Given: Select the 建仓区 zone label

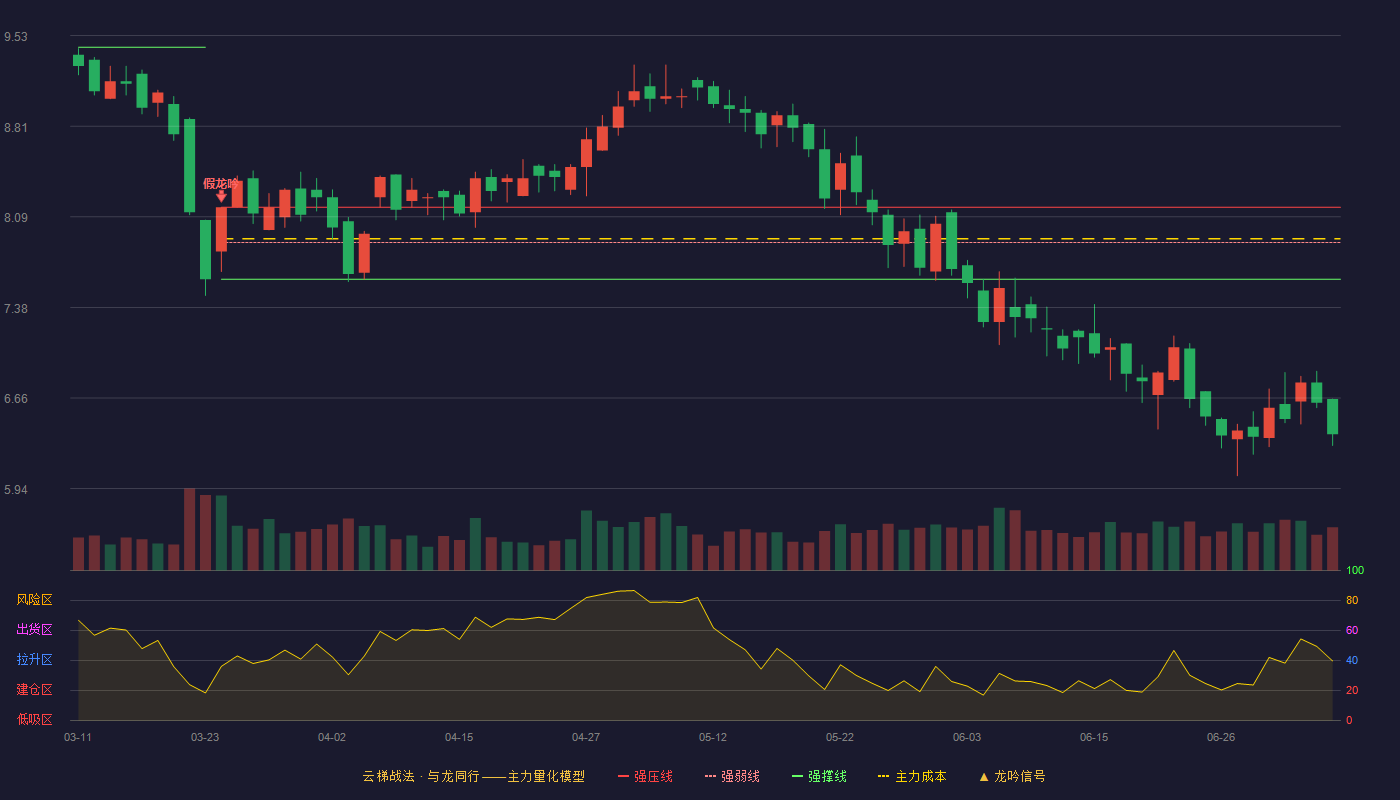Looking at the screenshot, I should point(34,690).
